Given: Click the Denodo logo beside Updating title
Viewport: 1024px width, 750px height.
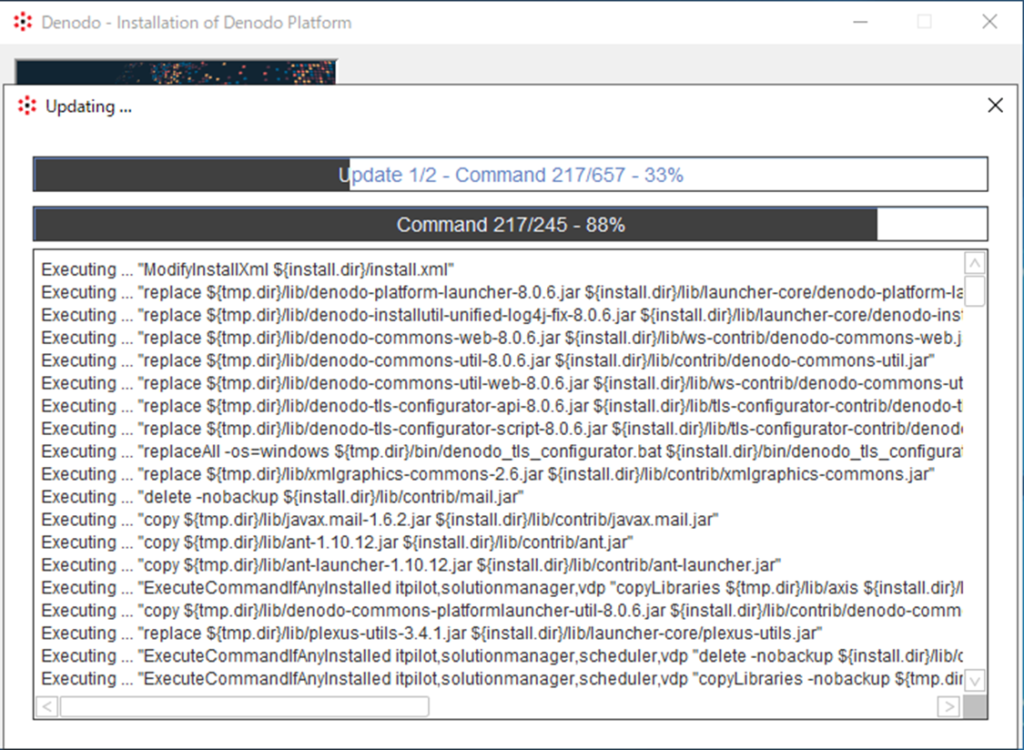Looking at the screenshot, I should (27, 106).
